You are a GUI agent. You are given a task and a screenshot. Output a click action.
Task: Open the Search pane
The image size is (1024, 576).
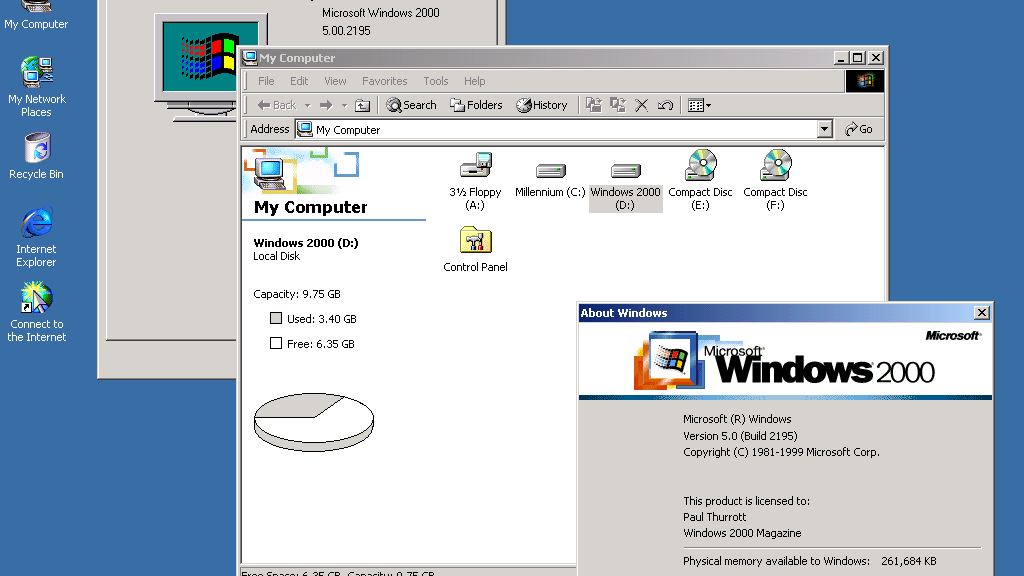click(410, 104)
